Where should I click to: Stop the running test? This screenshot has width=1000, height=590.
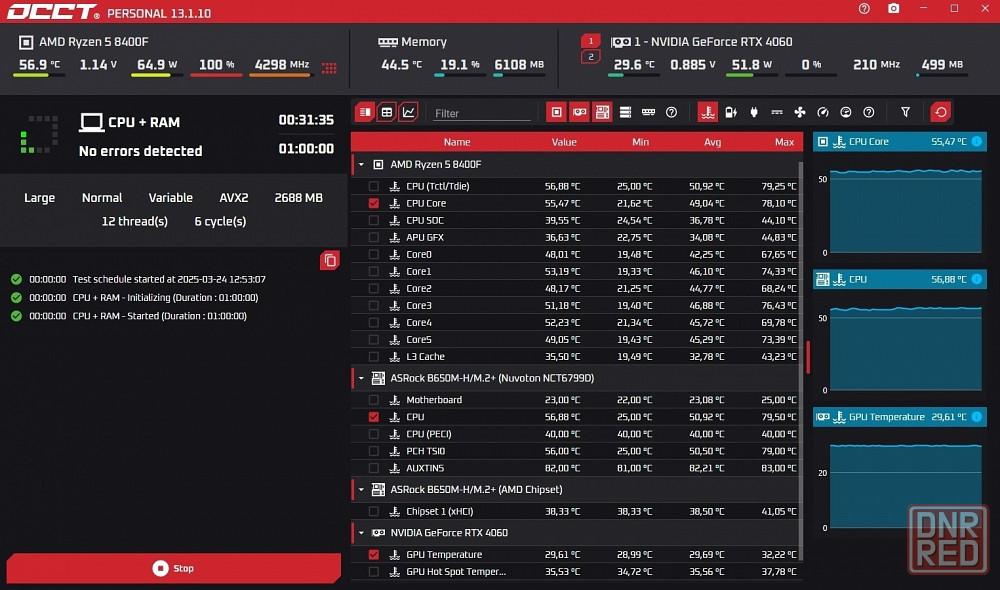173,568
